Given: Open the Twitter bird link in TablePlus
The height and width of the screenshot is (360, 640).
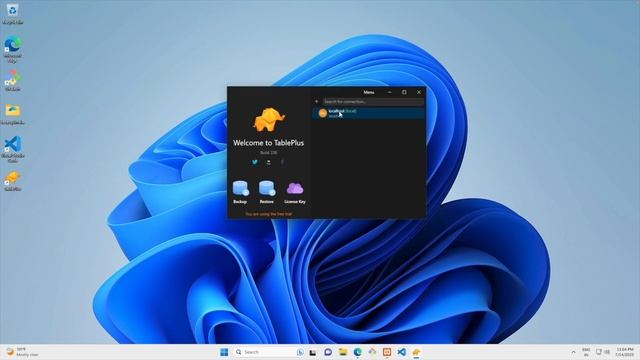Looking at the screenshot, I should tap(255, 162).
